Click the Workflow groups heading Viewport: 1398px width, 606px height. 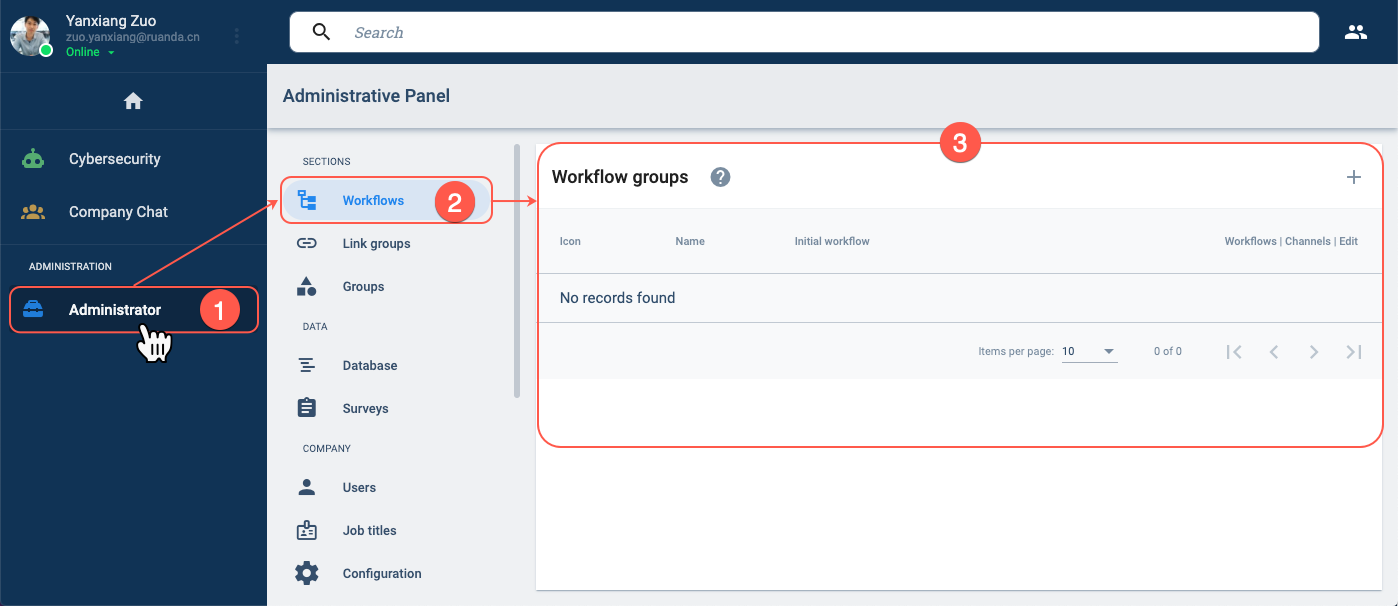tap(620, 177)
